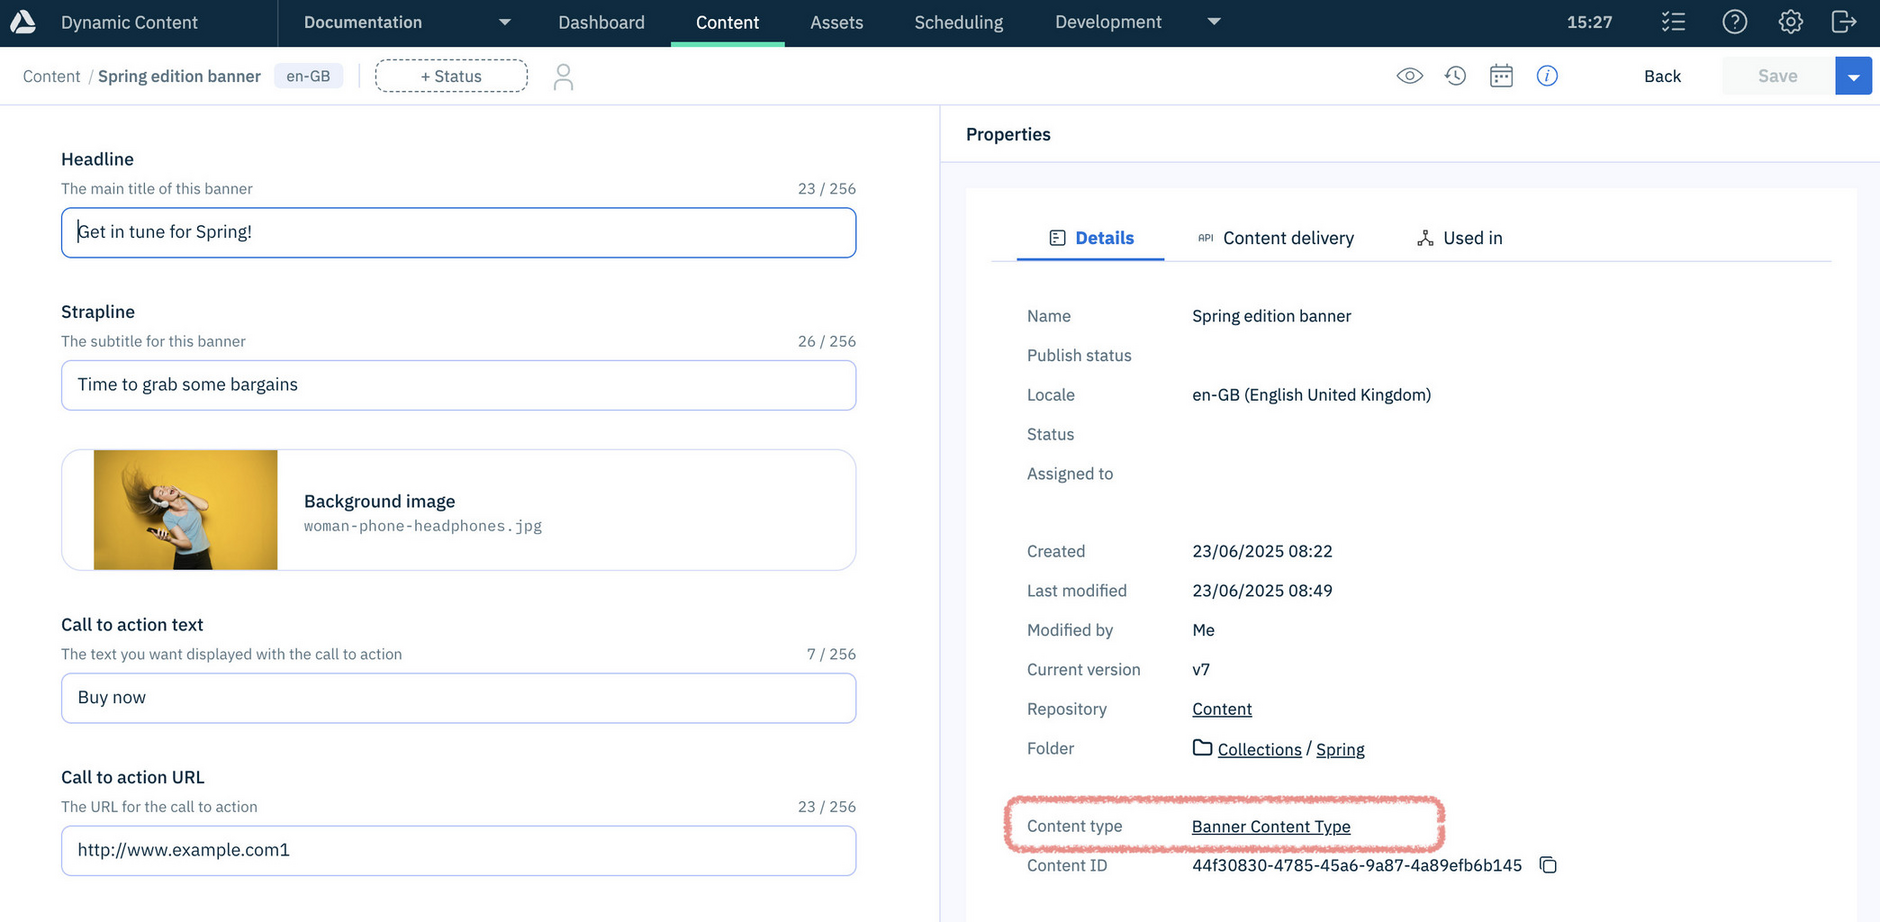Screen dimensions: 1880x922
Task: Expand the Save button dropdown arrow
Action: 1854,75
